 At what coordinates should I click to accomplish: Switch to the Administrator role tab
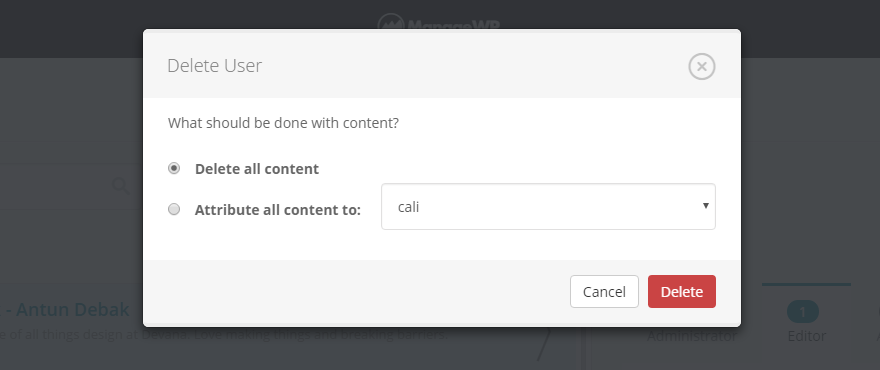click(691, 336)
